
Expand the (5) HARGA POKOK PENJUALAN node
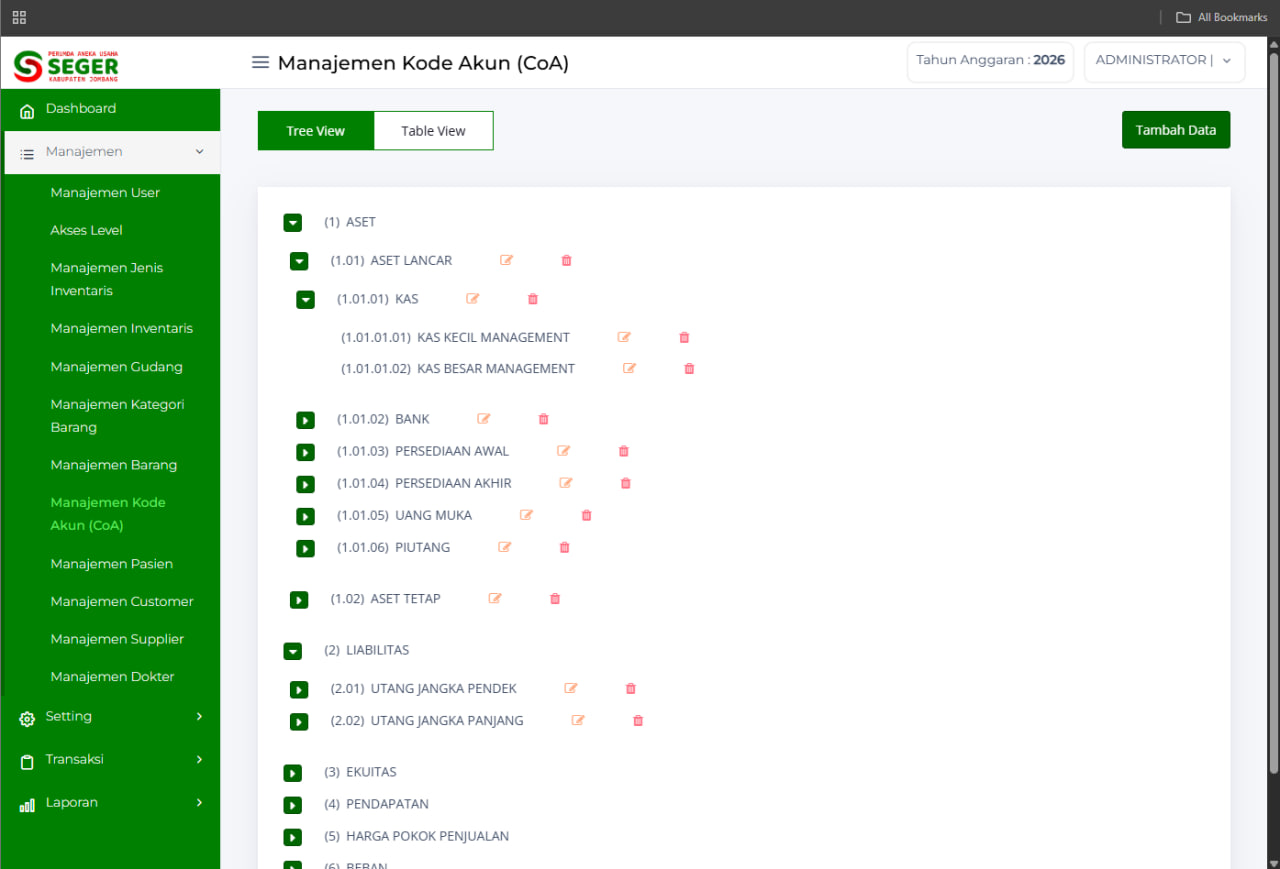[x=293, y=837]
